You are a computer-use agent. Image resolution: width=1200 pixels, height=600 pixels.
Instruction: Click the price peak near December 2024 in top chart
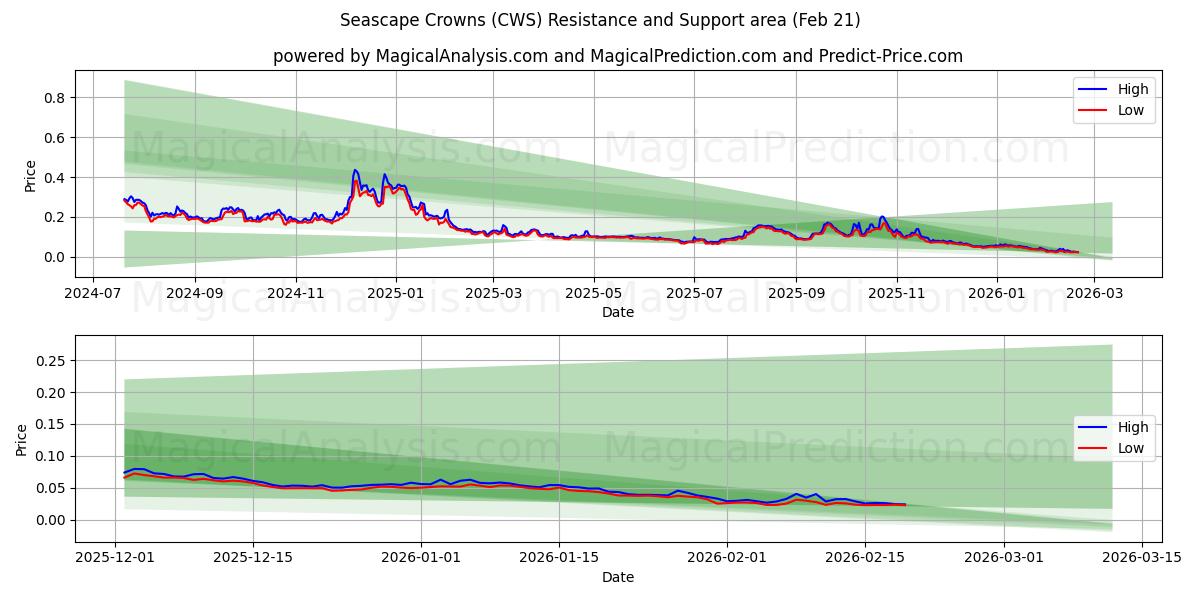[354, 171]
